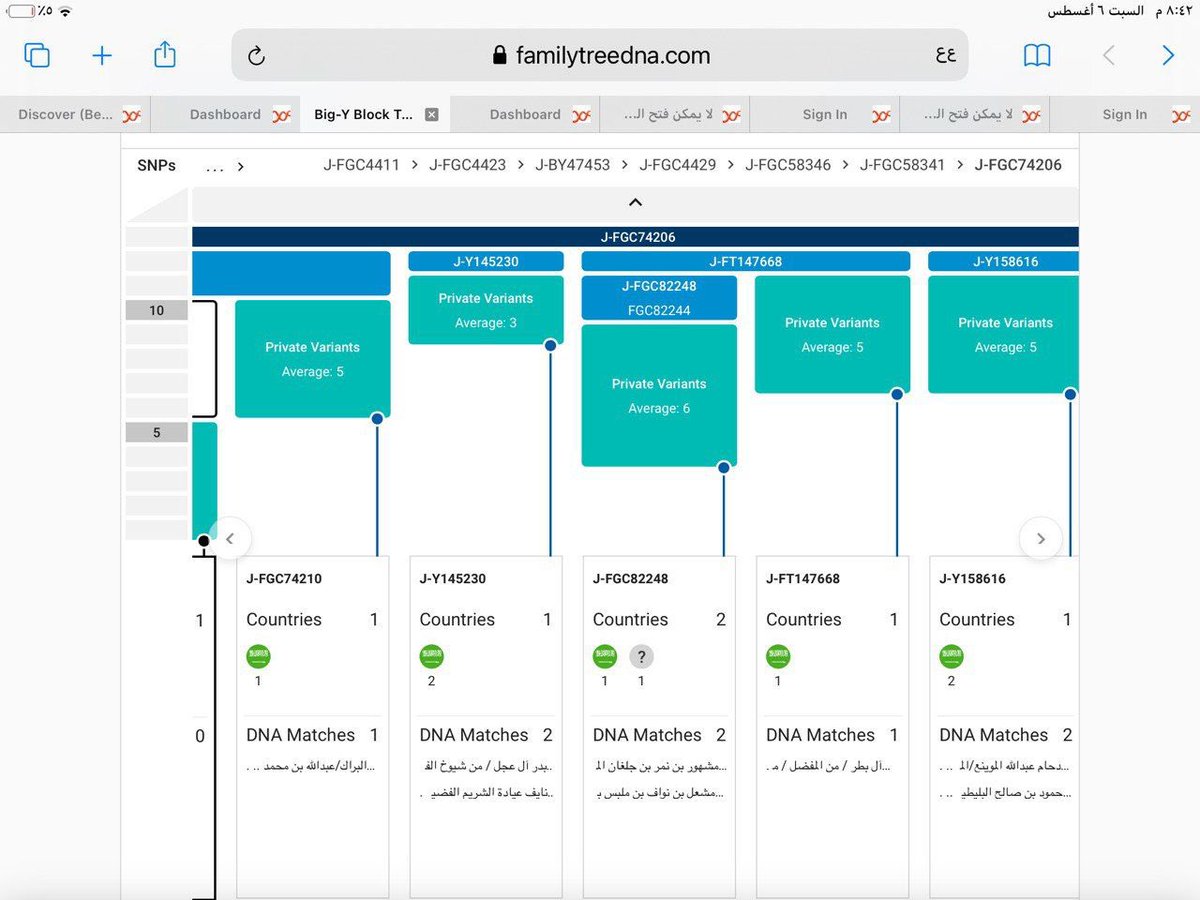
Task: Tap the familytreedna.com address bar
Action: tap(600, 55)
